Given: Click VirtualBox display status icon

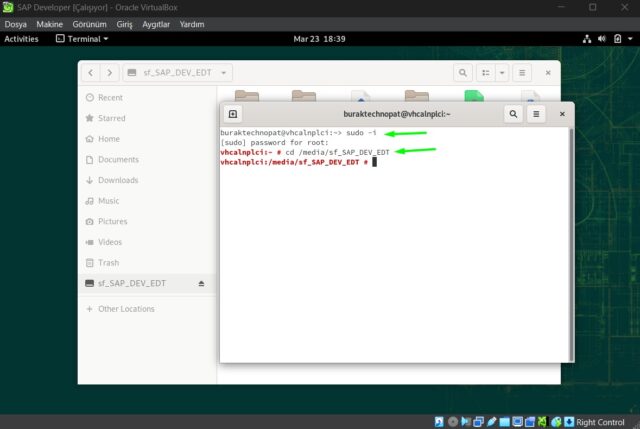Looking at the screenshot, I should click(518, 422).
